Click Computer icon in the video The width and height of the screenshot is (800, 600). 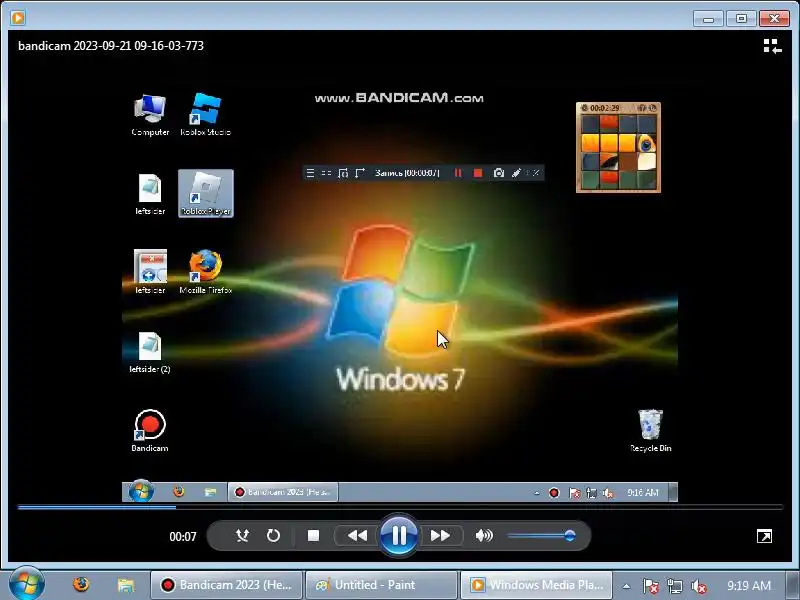click(x=150, y=115)
